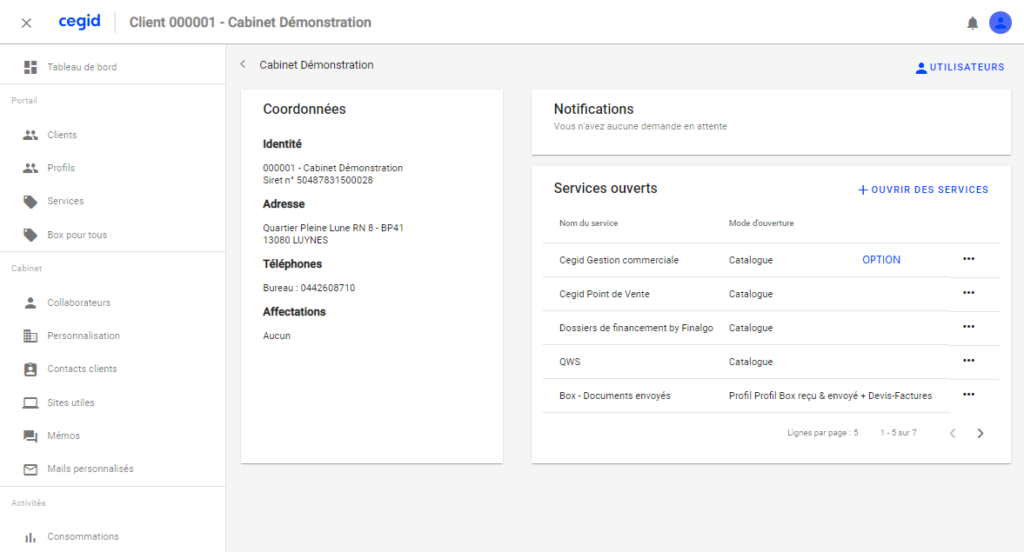1024x552 pixels.
Task: Open options menu for Cegid Gestion commerciale
Action: (x=968, y=259)
